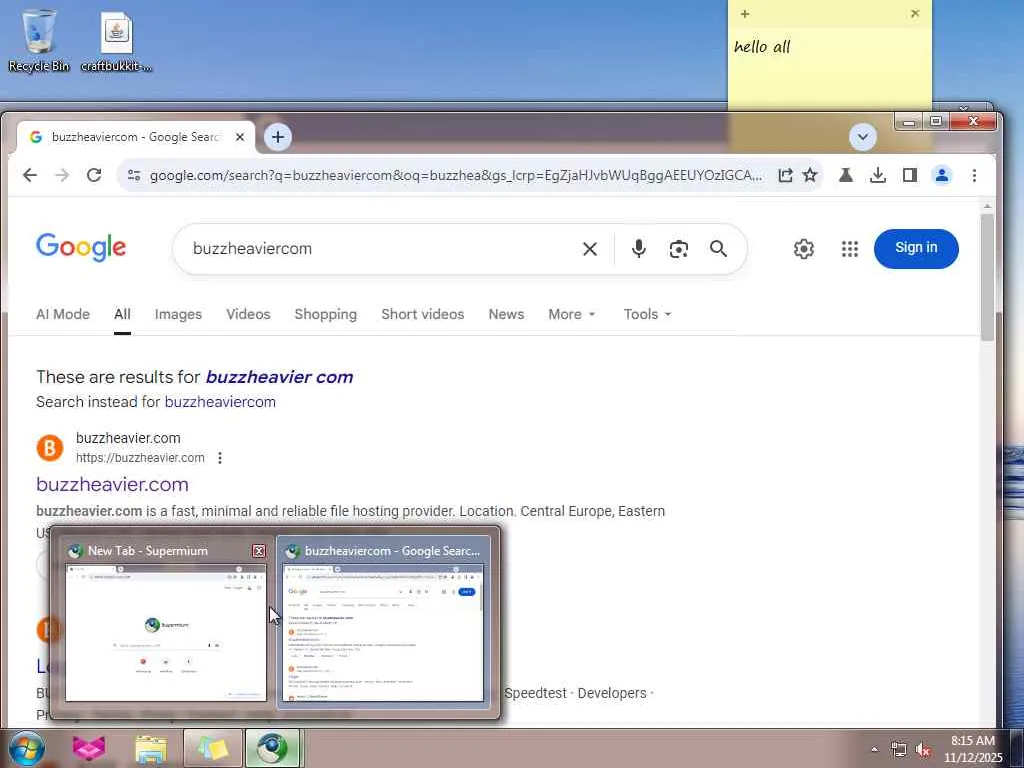Image resolution: width=1024 pixels, height=768 pixels.
Task: Switch to Images results tab
Action: click(178, 314)
